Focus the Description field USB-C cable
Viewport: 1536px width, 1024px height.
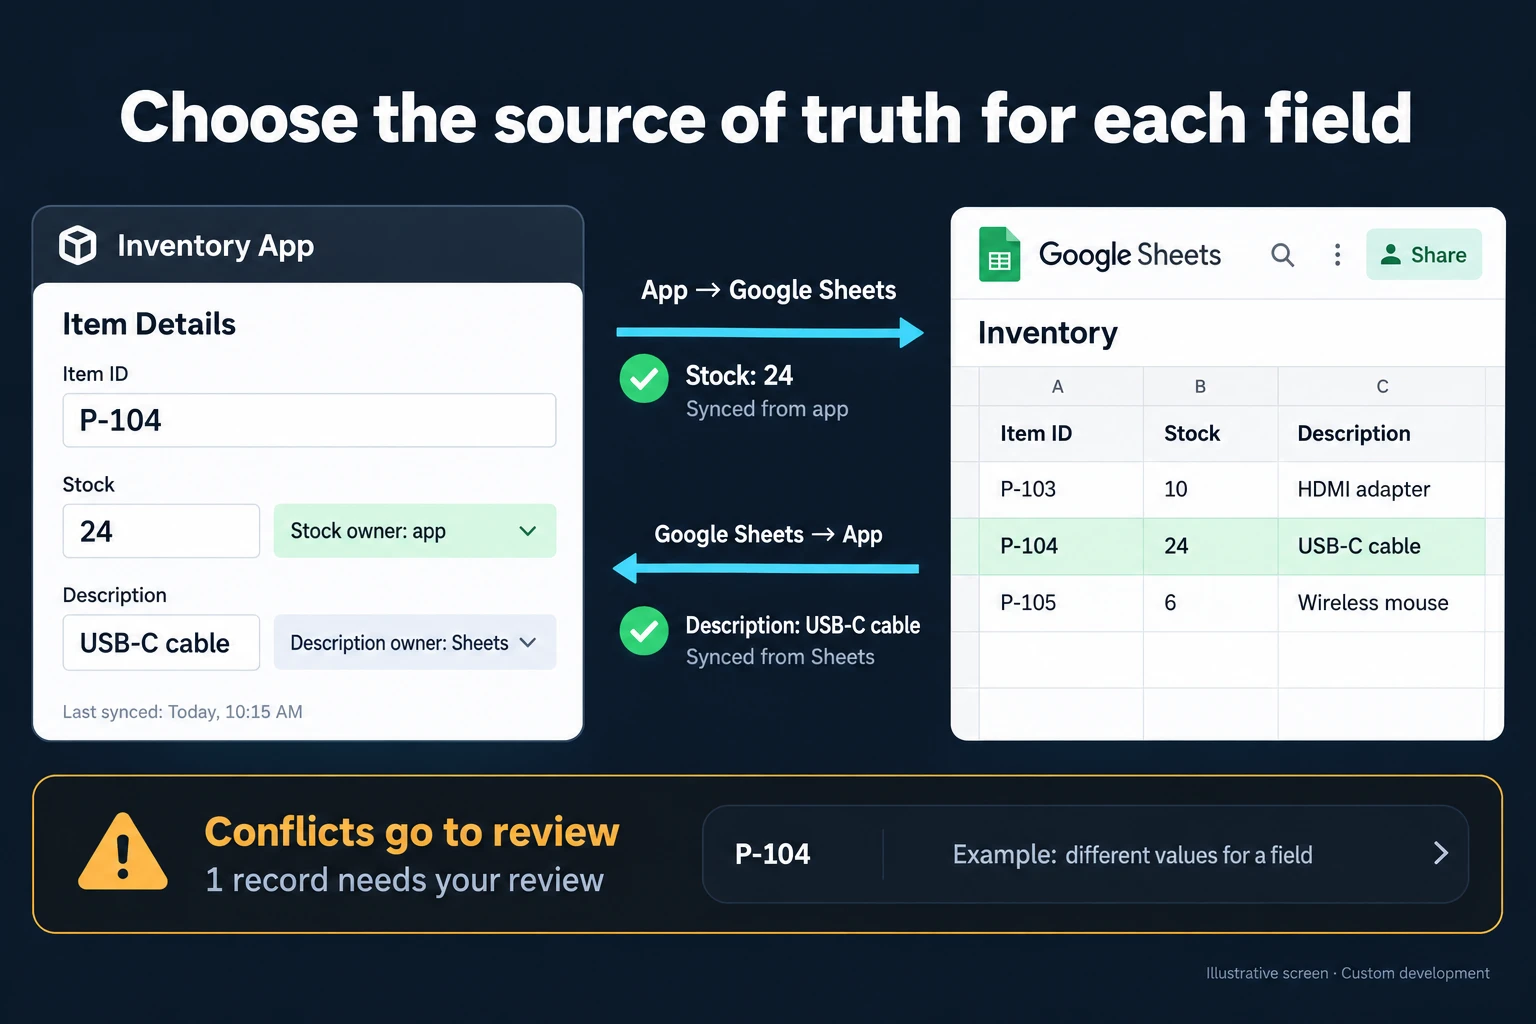point(161,642)
